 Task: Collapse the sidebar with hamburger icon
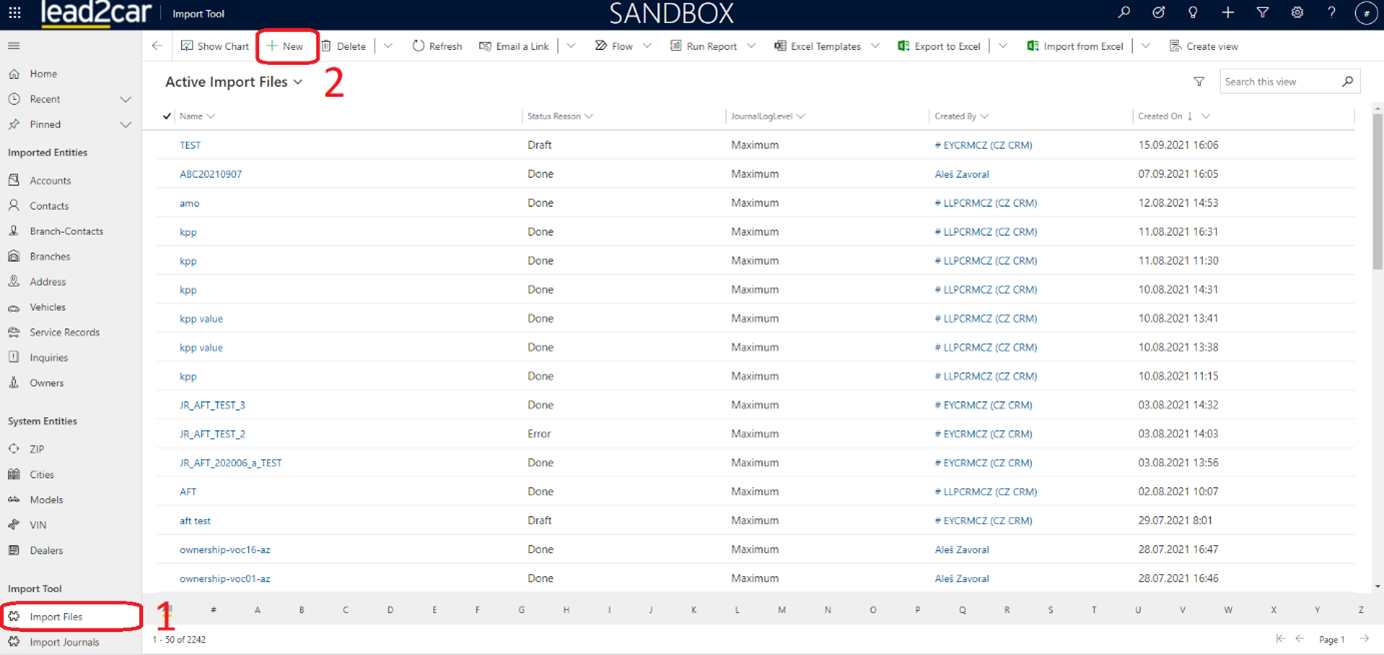point(14,46)
